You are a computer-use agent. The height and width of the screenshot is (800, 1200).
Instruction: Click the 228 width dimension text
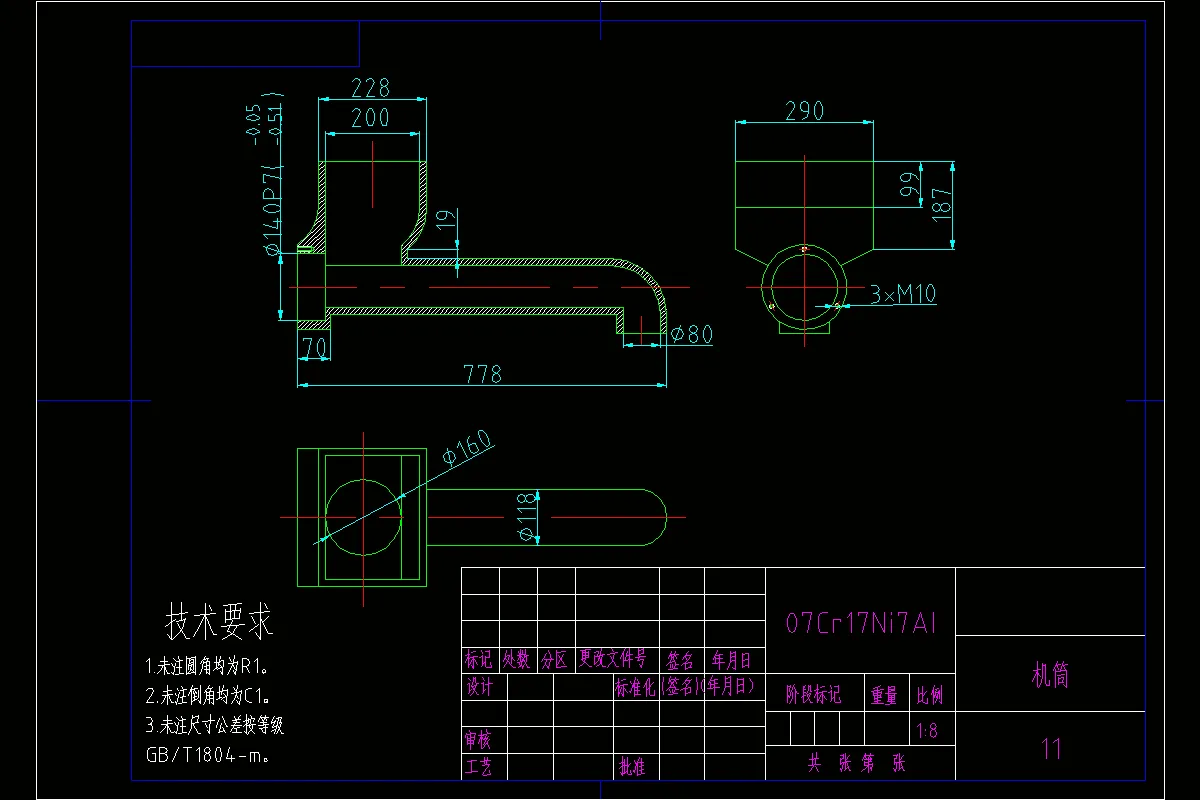coord(371,88)
